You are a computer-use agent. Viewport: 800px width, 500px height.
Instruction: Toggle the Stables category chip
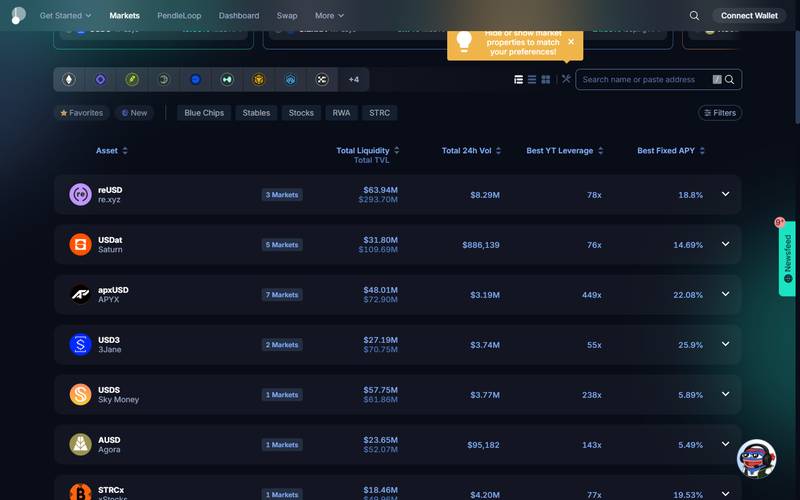(256, 113)
